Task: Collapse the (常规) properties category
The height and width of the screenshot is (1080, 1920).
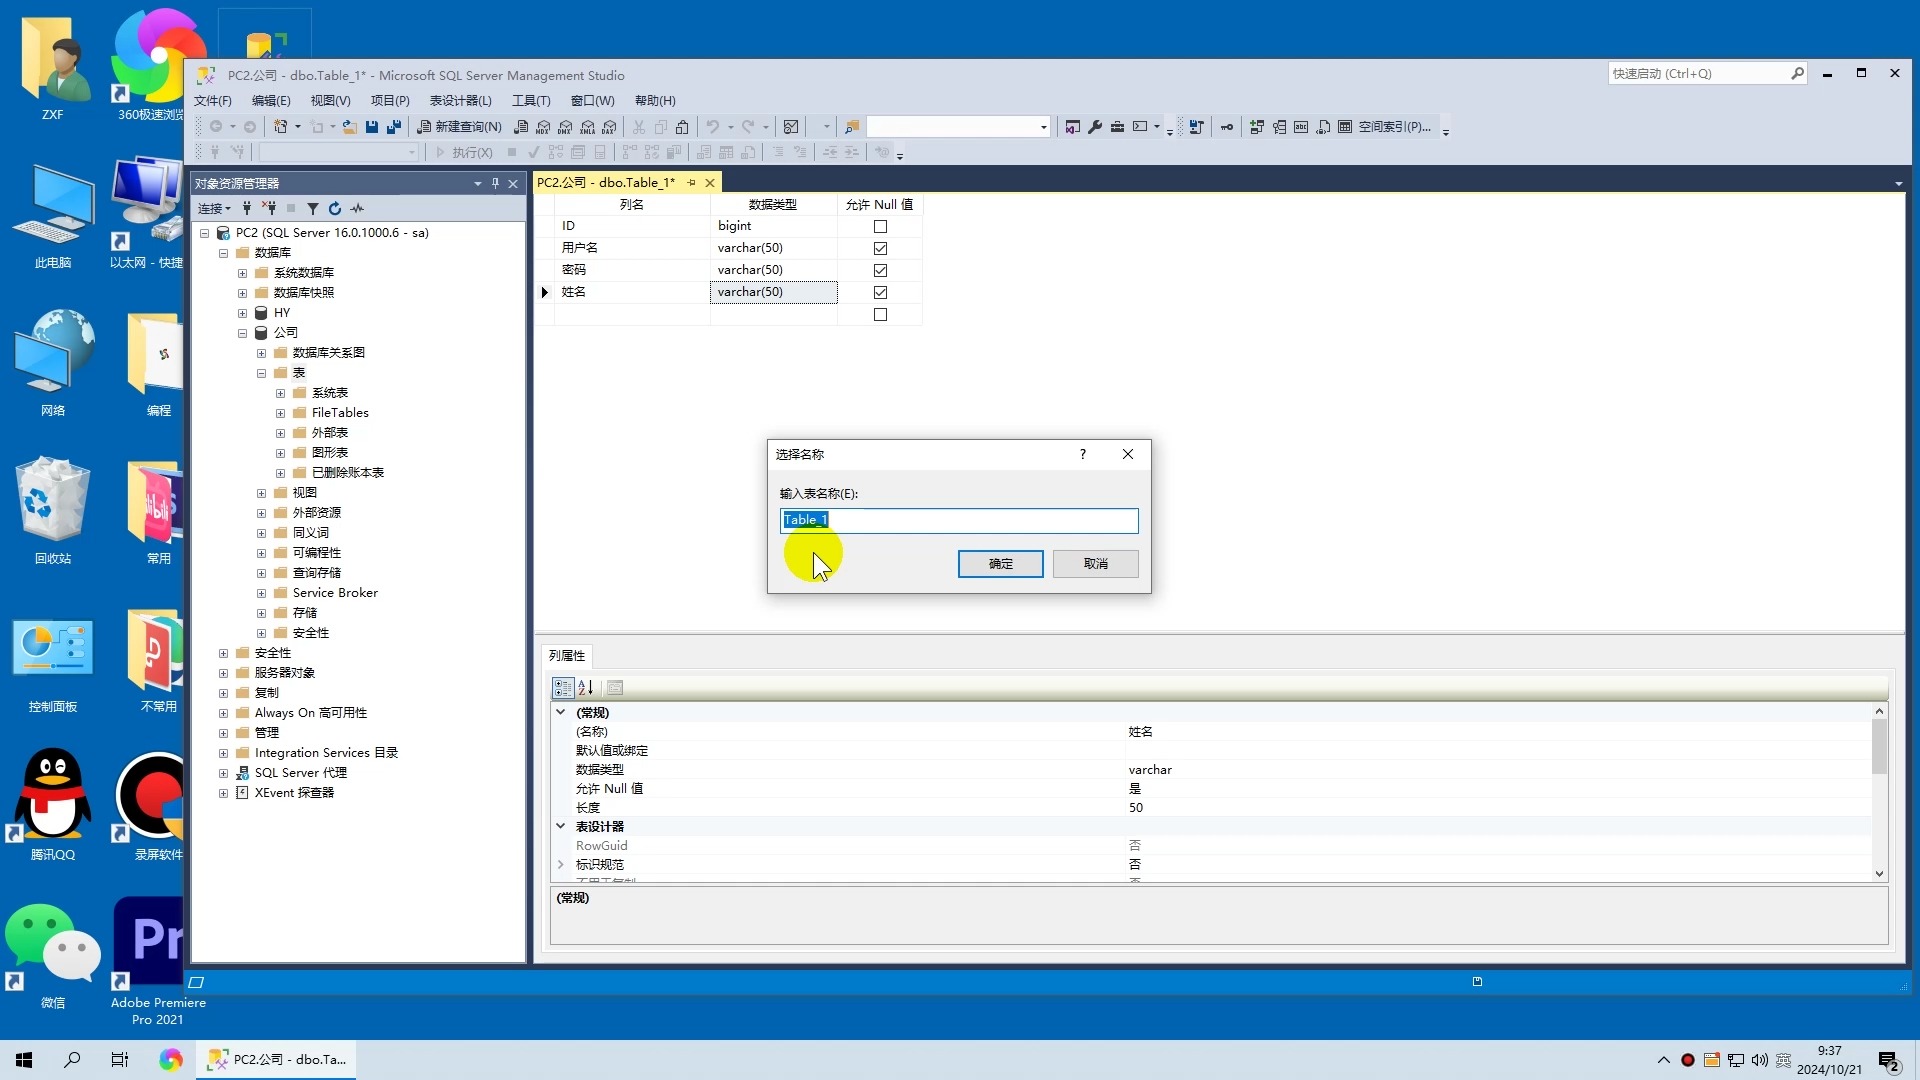Action: pyautogui.click(x=560, y=712)
